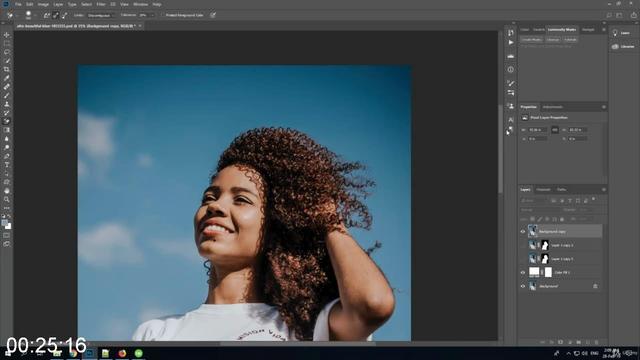Open Firefox from the taskbar
The width and height of the screenshot is (640, 360).
point(122,353)
